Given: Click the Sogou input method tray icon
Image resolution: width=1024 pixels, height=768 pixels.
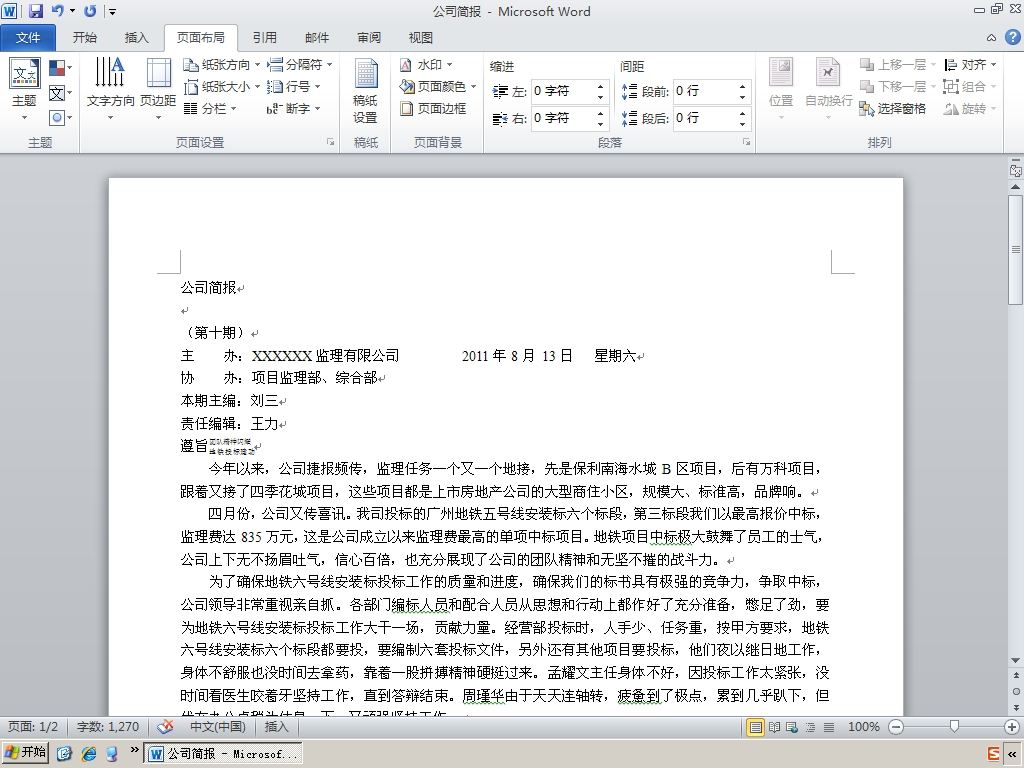Looking at the screenshot, I should 993,754.
